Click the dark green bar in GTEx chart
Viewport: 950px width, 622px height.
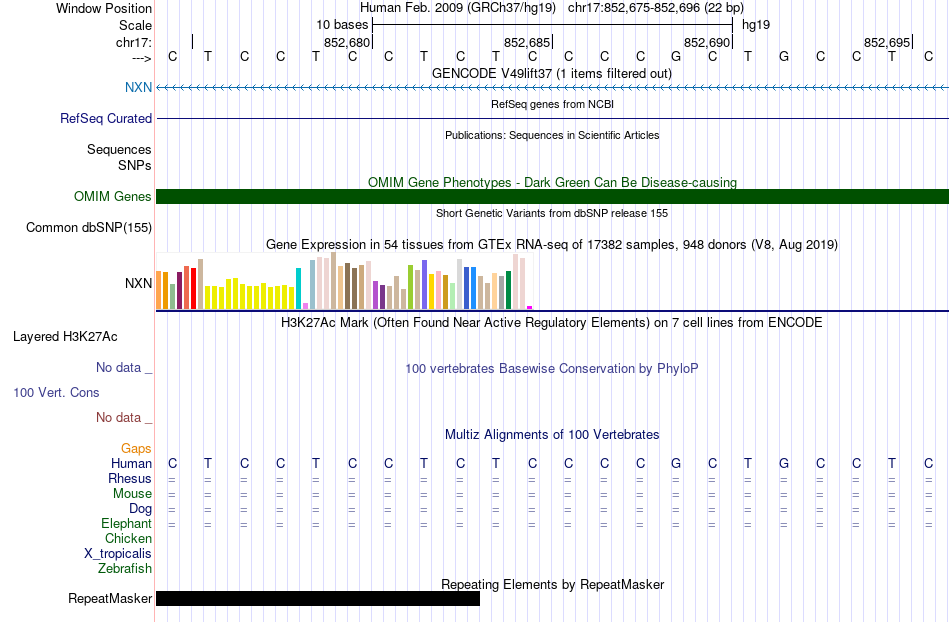coord(508,290)
